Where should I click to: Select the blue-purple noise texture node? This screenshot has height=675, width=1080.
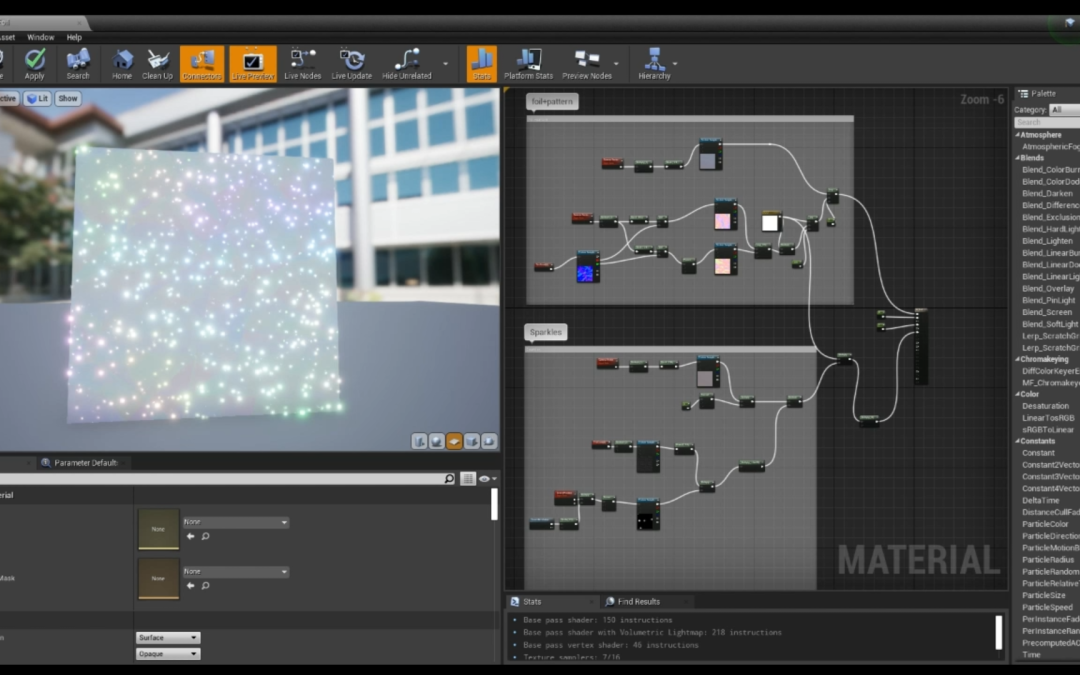[588, 267]
